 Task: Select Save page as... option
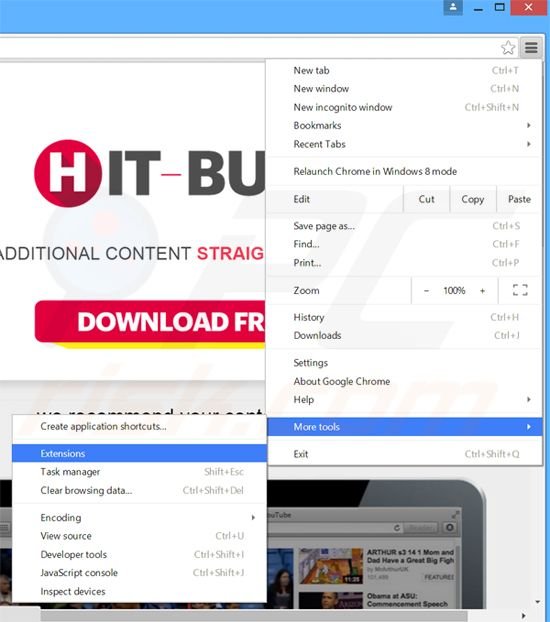405,226
